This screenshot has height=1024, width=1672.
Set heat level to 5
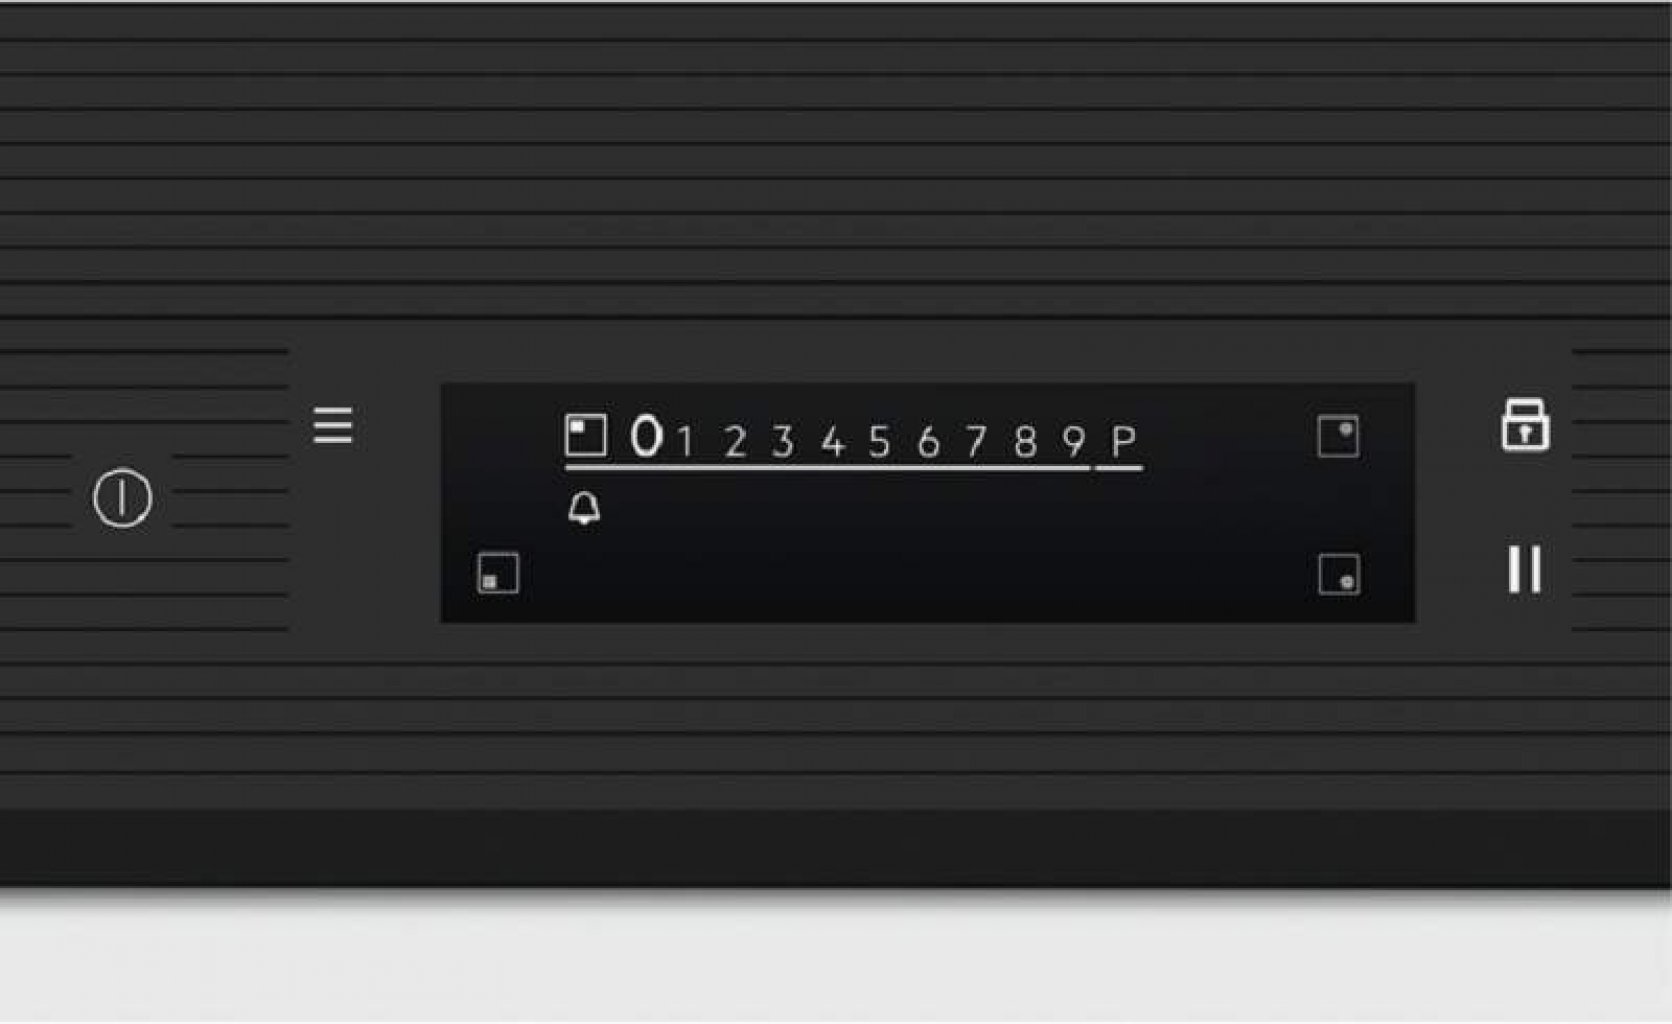(x=879, y=441)
